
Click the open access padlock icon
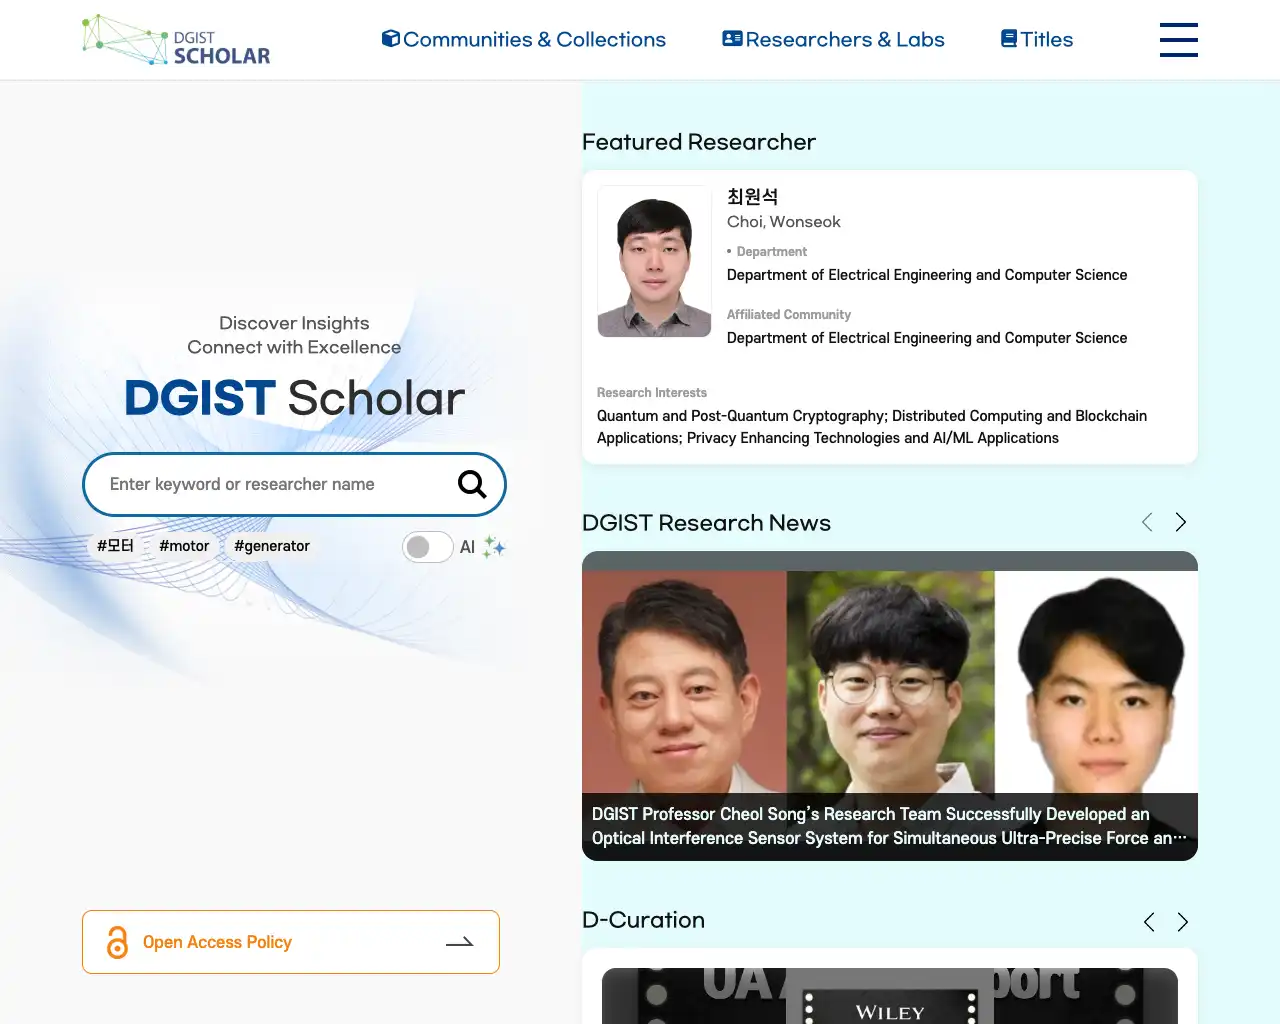(x=116, y=941)
